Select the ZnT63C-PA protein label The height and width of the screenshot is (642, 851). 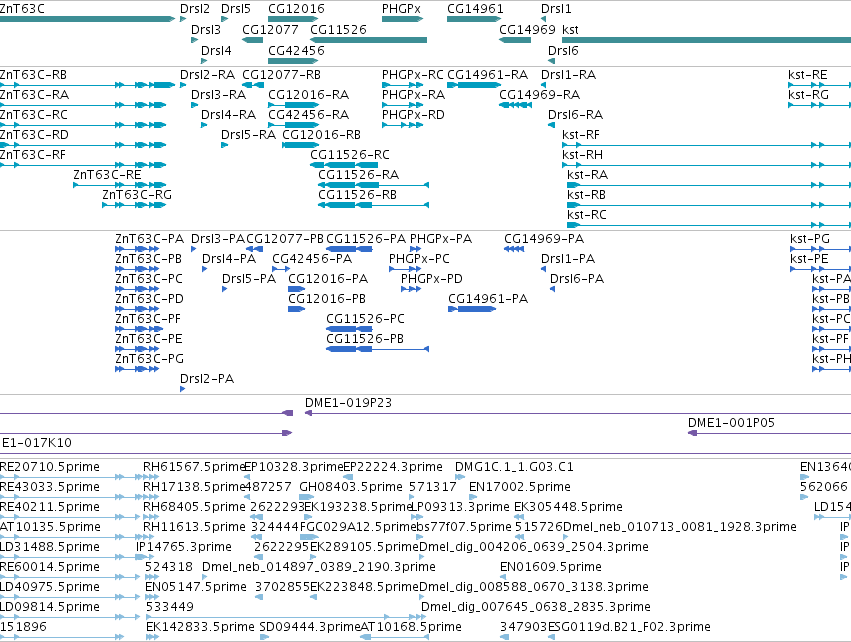pos(149,239)
